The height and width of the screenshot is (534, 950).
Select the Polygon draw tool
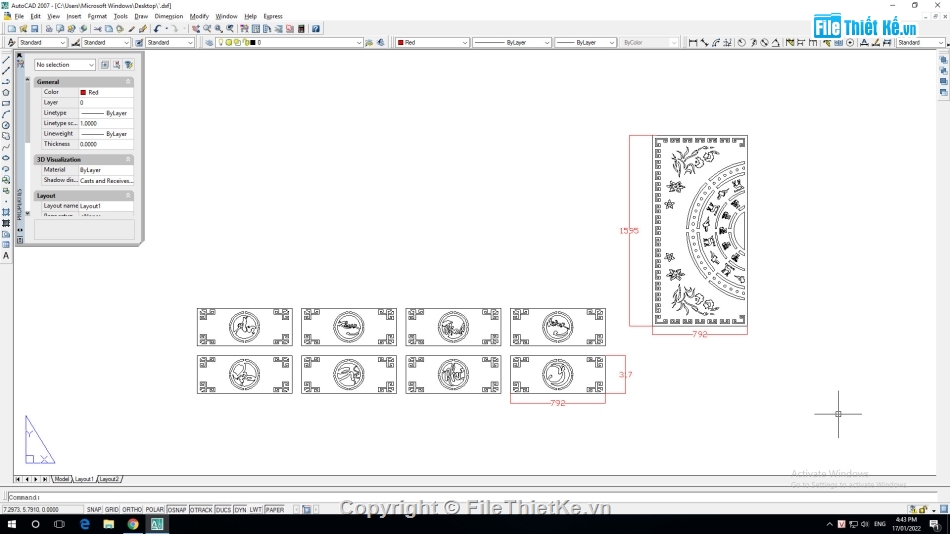(x=6, y=93)
